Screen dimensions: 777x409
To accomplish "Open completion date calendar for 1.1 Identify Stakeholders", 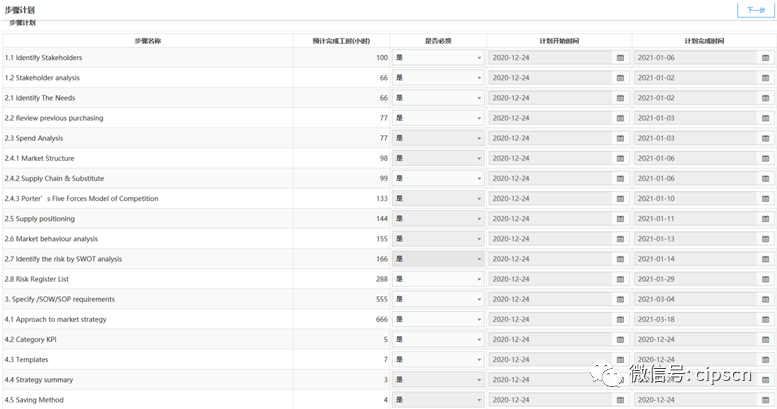I will (765, 58).
